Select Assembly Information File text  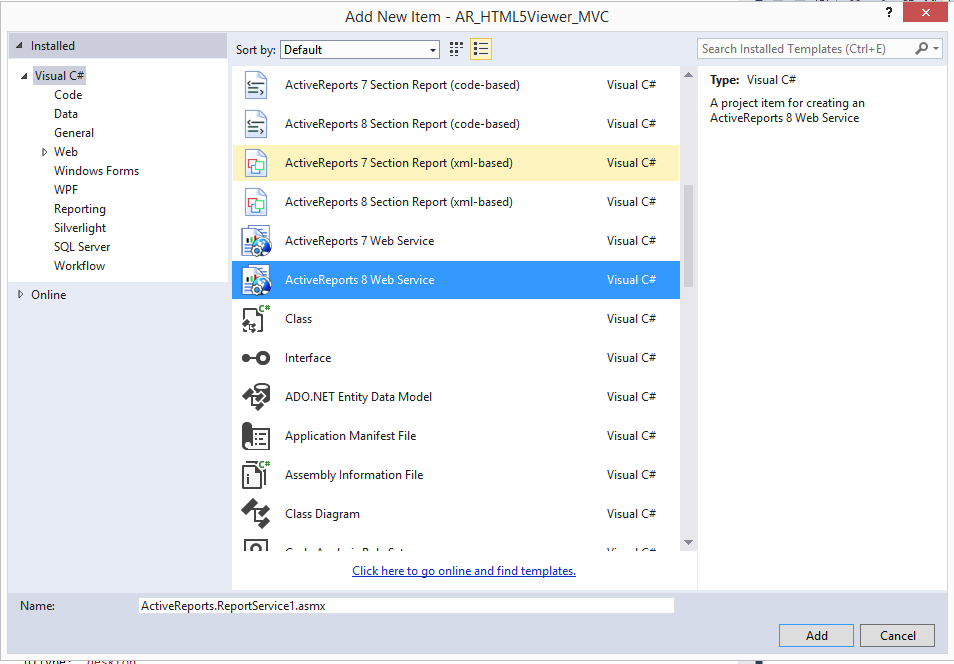[354, 475]
